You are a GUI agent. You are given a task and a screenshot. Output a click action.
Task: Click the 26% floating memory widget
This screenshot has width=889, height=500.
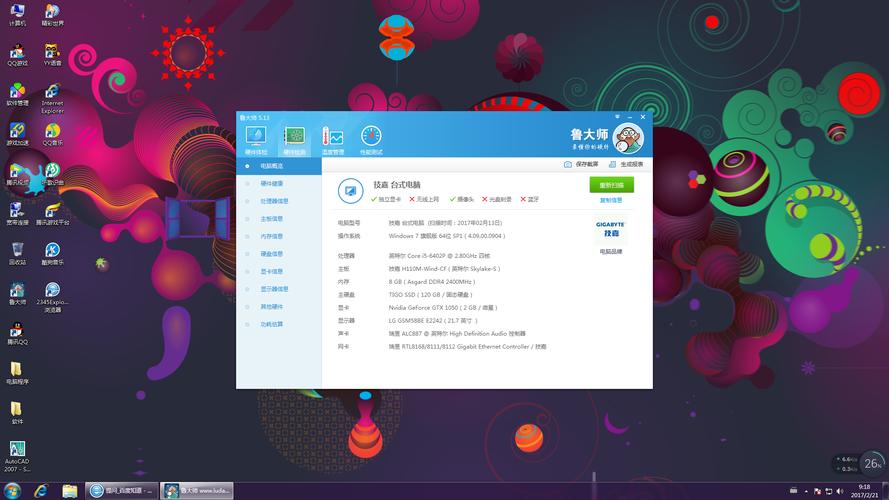pos(872,463)
